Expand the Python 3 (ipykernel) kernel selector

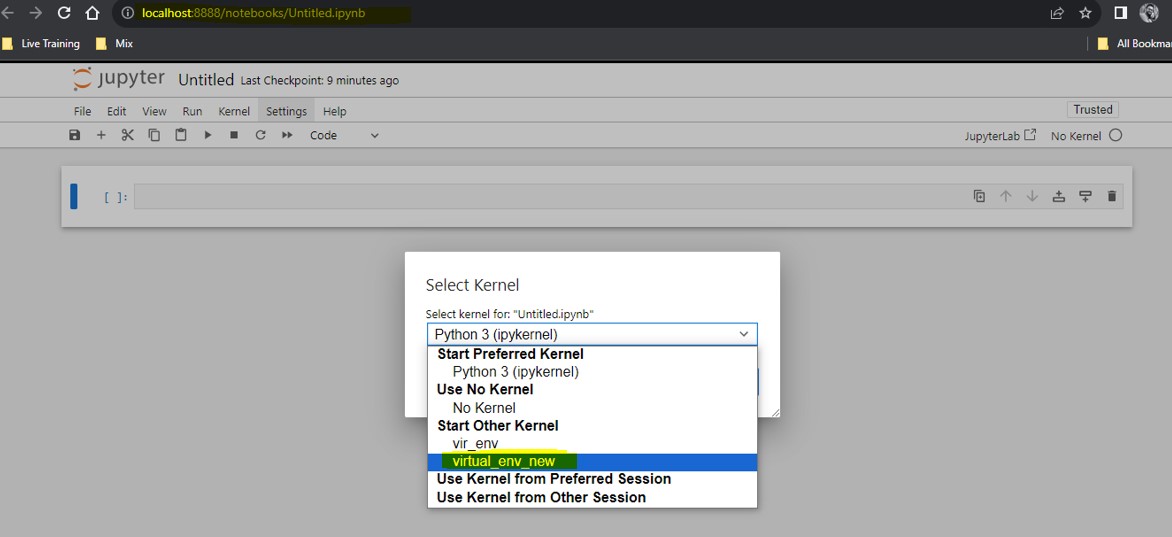click(592, 334)
